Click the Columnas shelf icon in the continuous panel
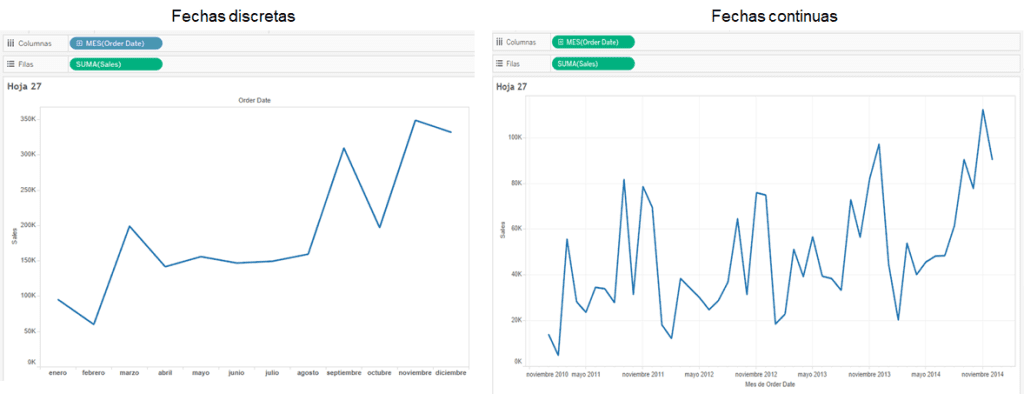 tap(500, 42)
